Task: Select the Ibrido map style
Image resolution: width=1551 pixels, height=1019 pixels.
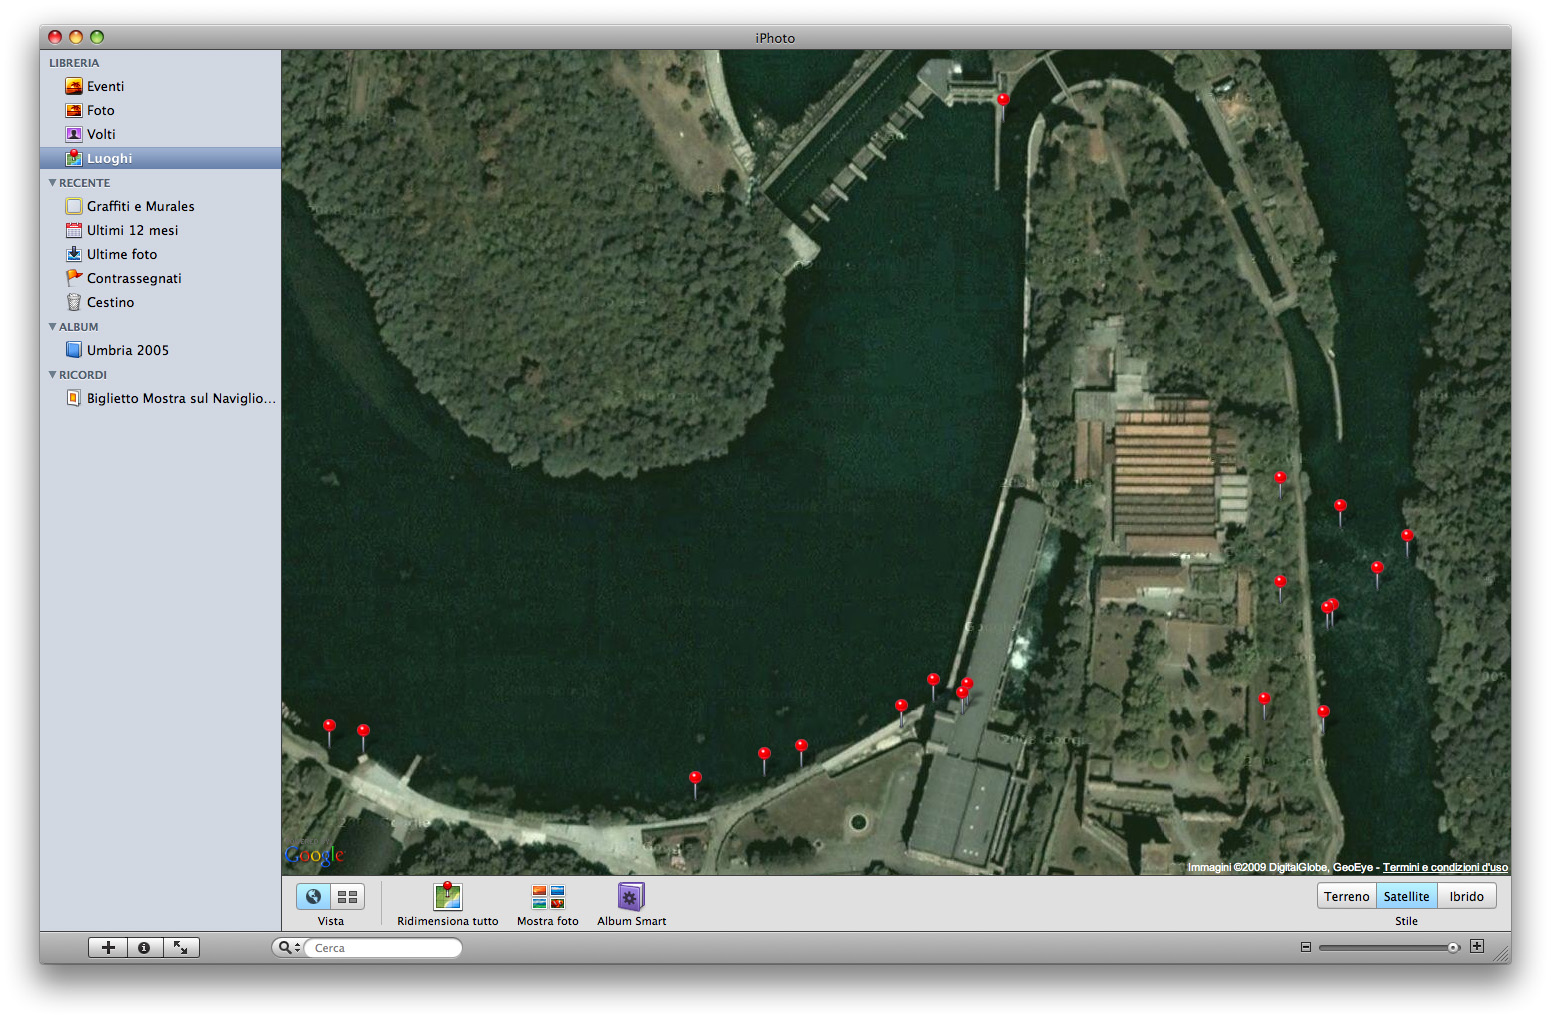Action: click(x=1466, y=896)
